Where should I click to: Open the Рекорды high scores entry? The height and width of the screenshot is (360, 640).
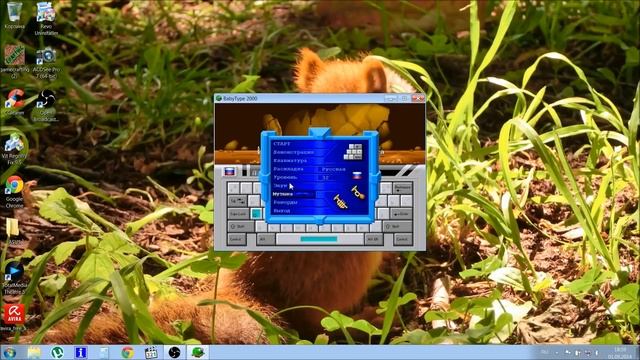pos(285,202)
